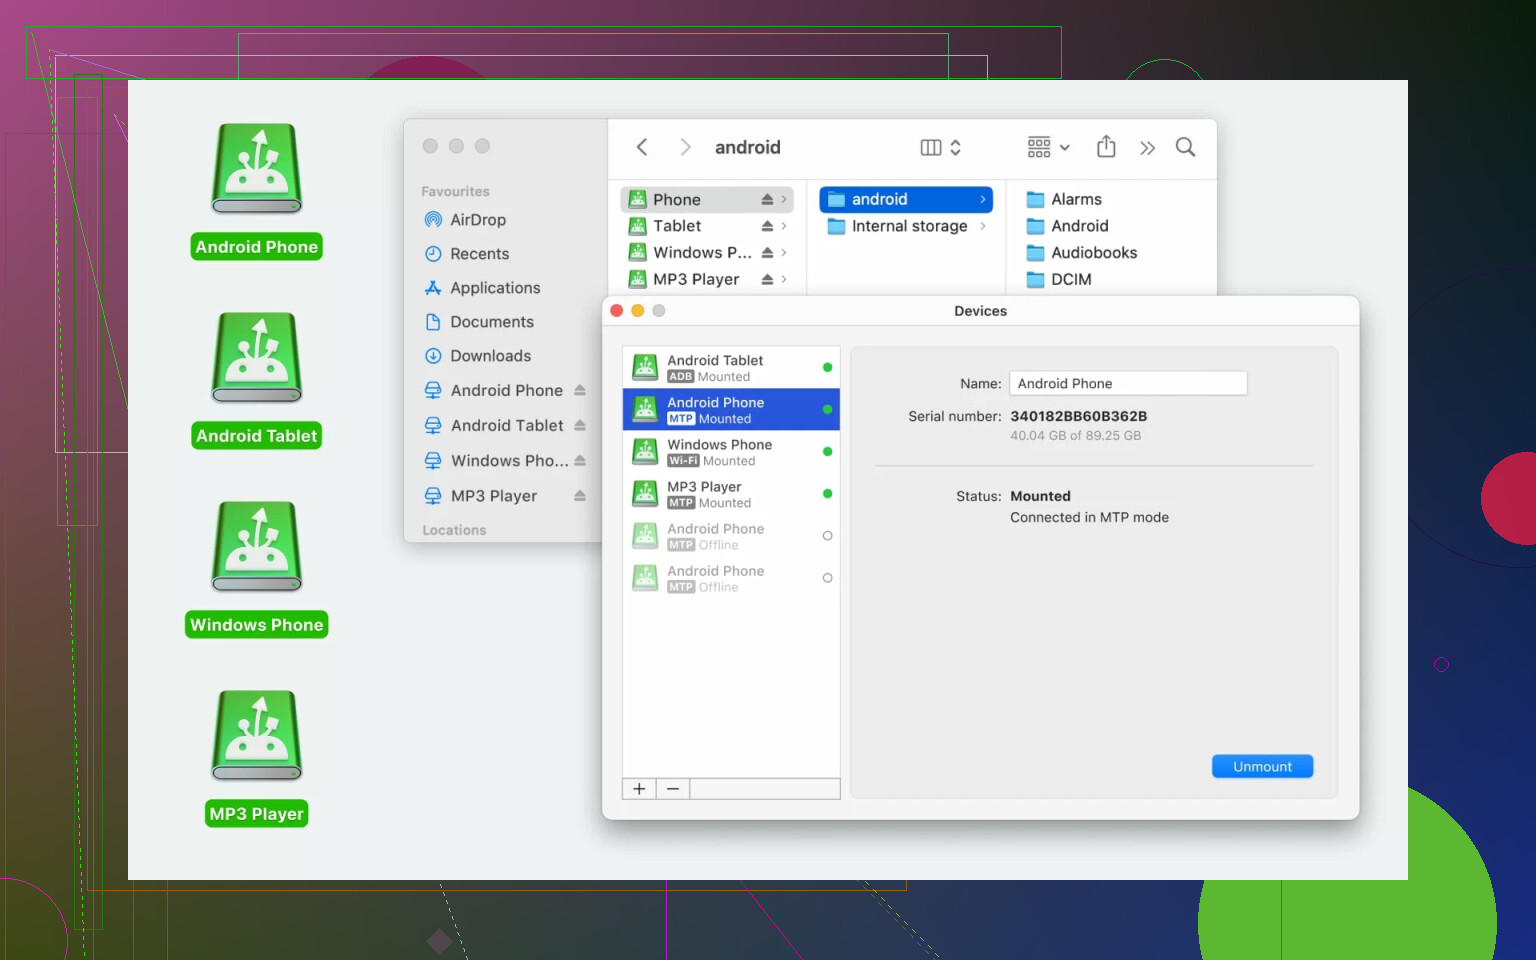Expand the MP3 Player row chevron in Finder
The height and width of the screenshot is (960, 1536).
[784, 279]
